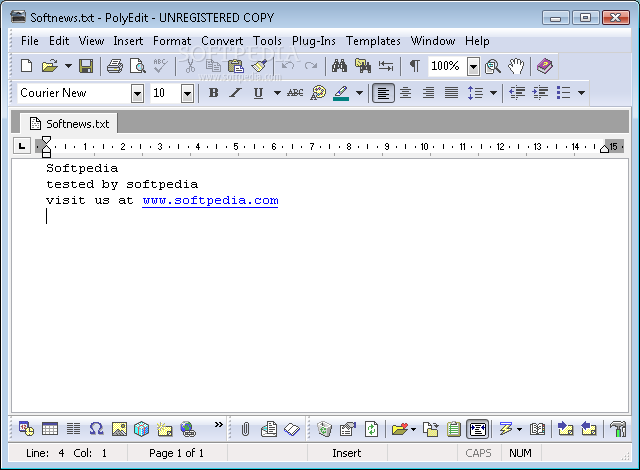Toggle italic formatting
Image resolution: width=640 pixels, height=470 pixels.
click(235, 93)
